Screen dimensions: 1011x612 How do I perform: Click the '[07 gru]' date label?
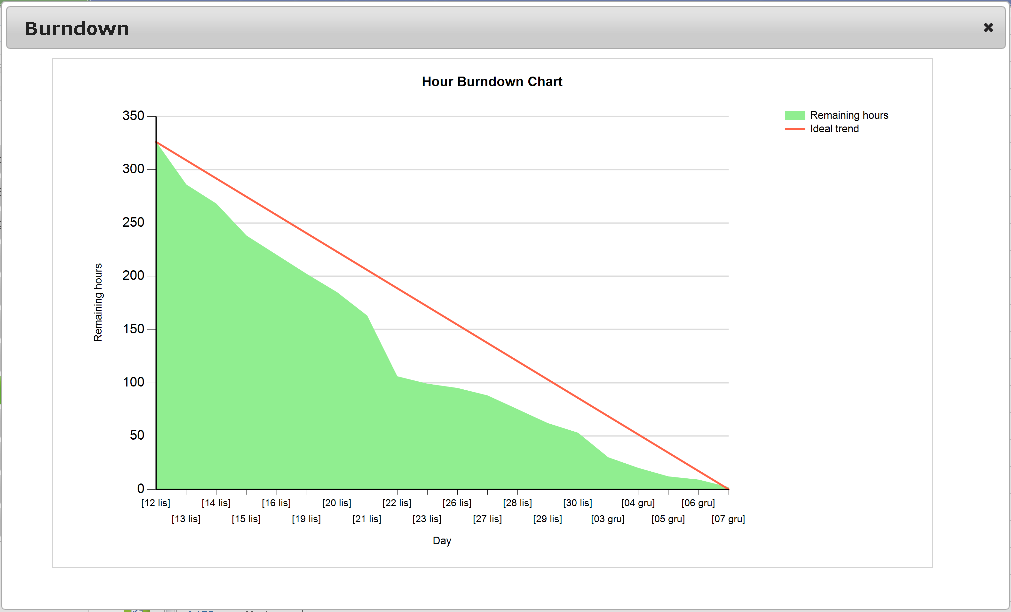(728, 519)
